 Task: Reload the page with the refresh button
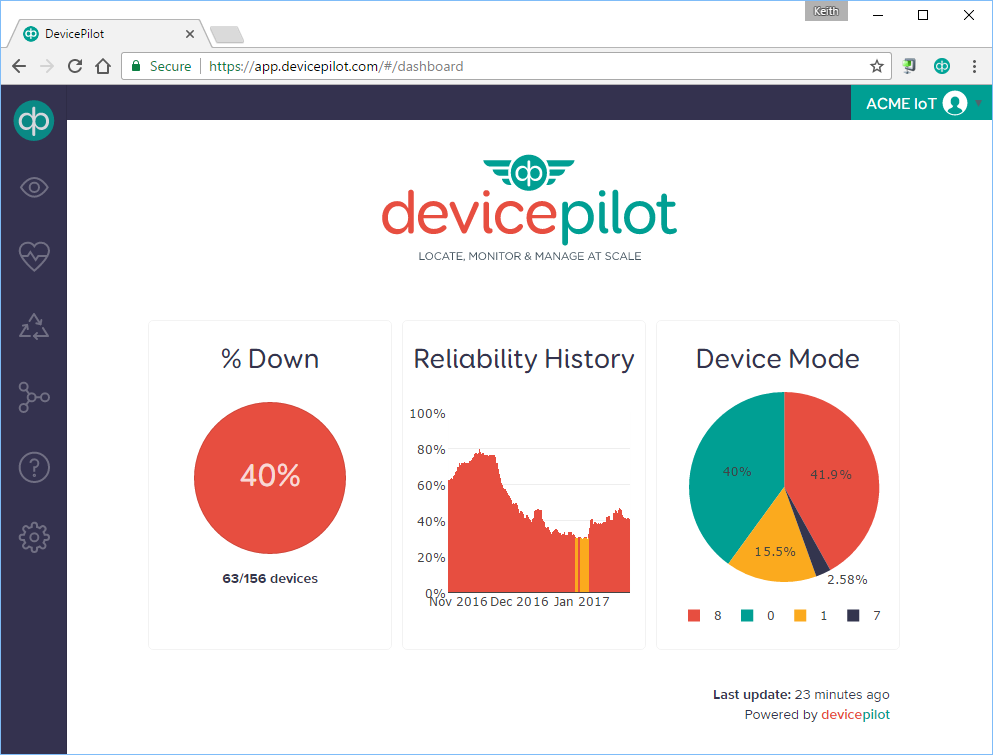point(75,66)
